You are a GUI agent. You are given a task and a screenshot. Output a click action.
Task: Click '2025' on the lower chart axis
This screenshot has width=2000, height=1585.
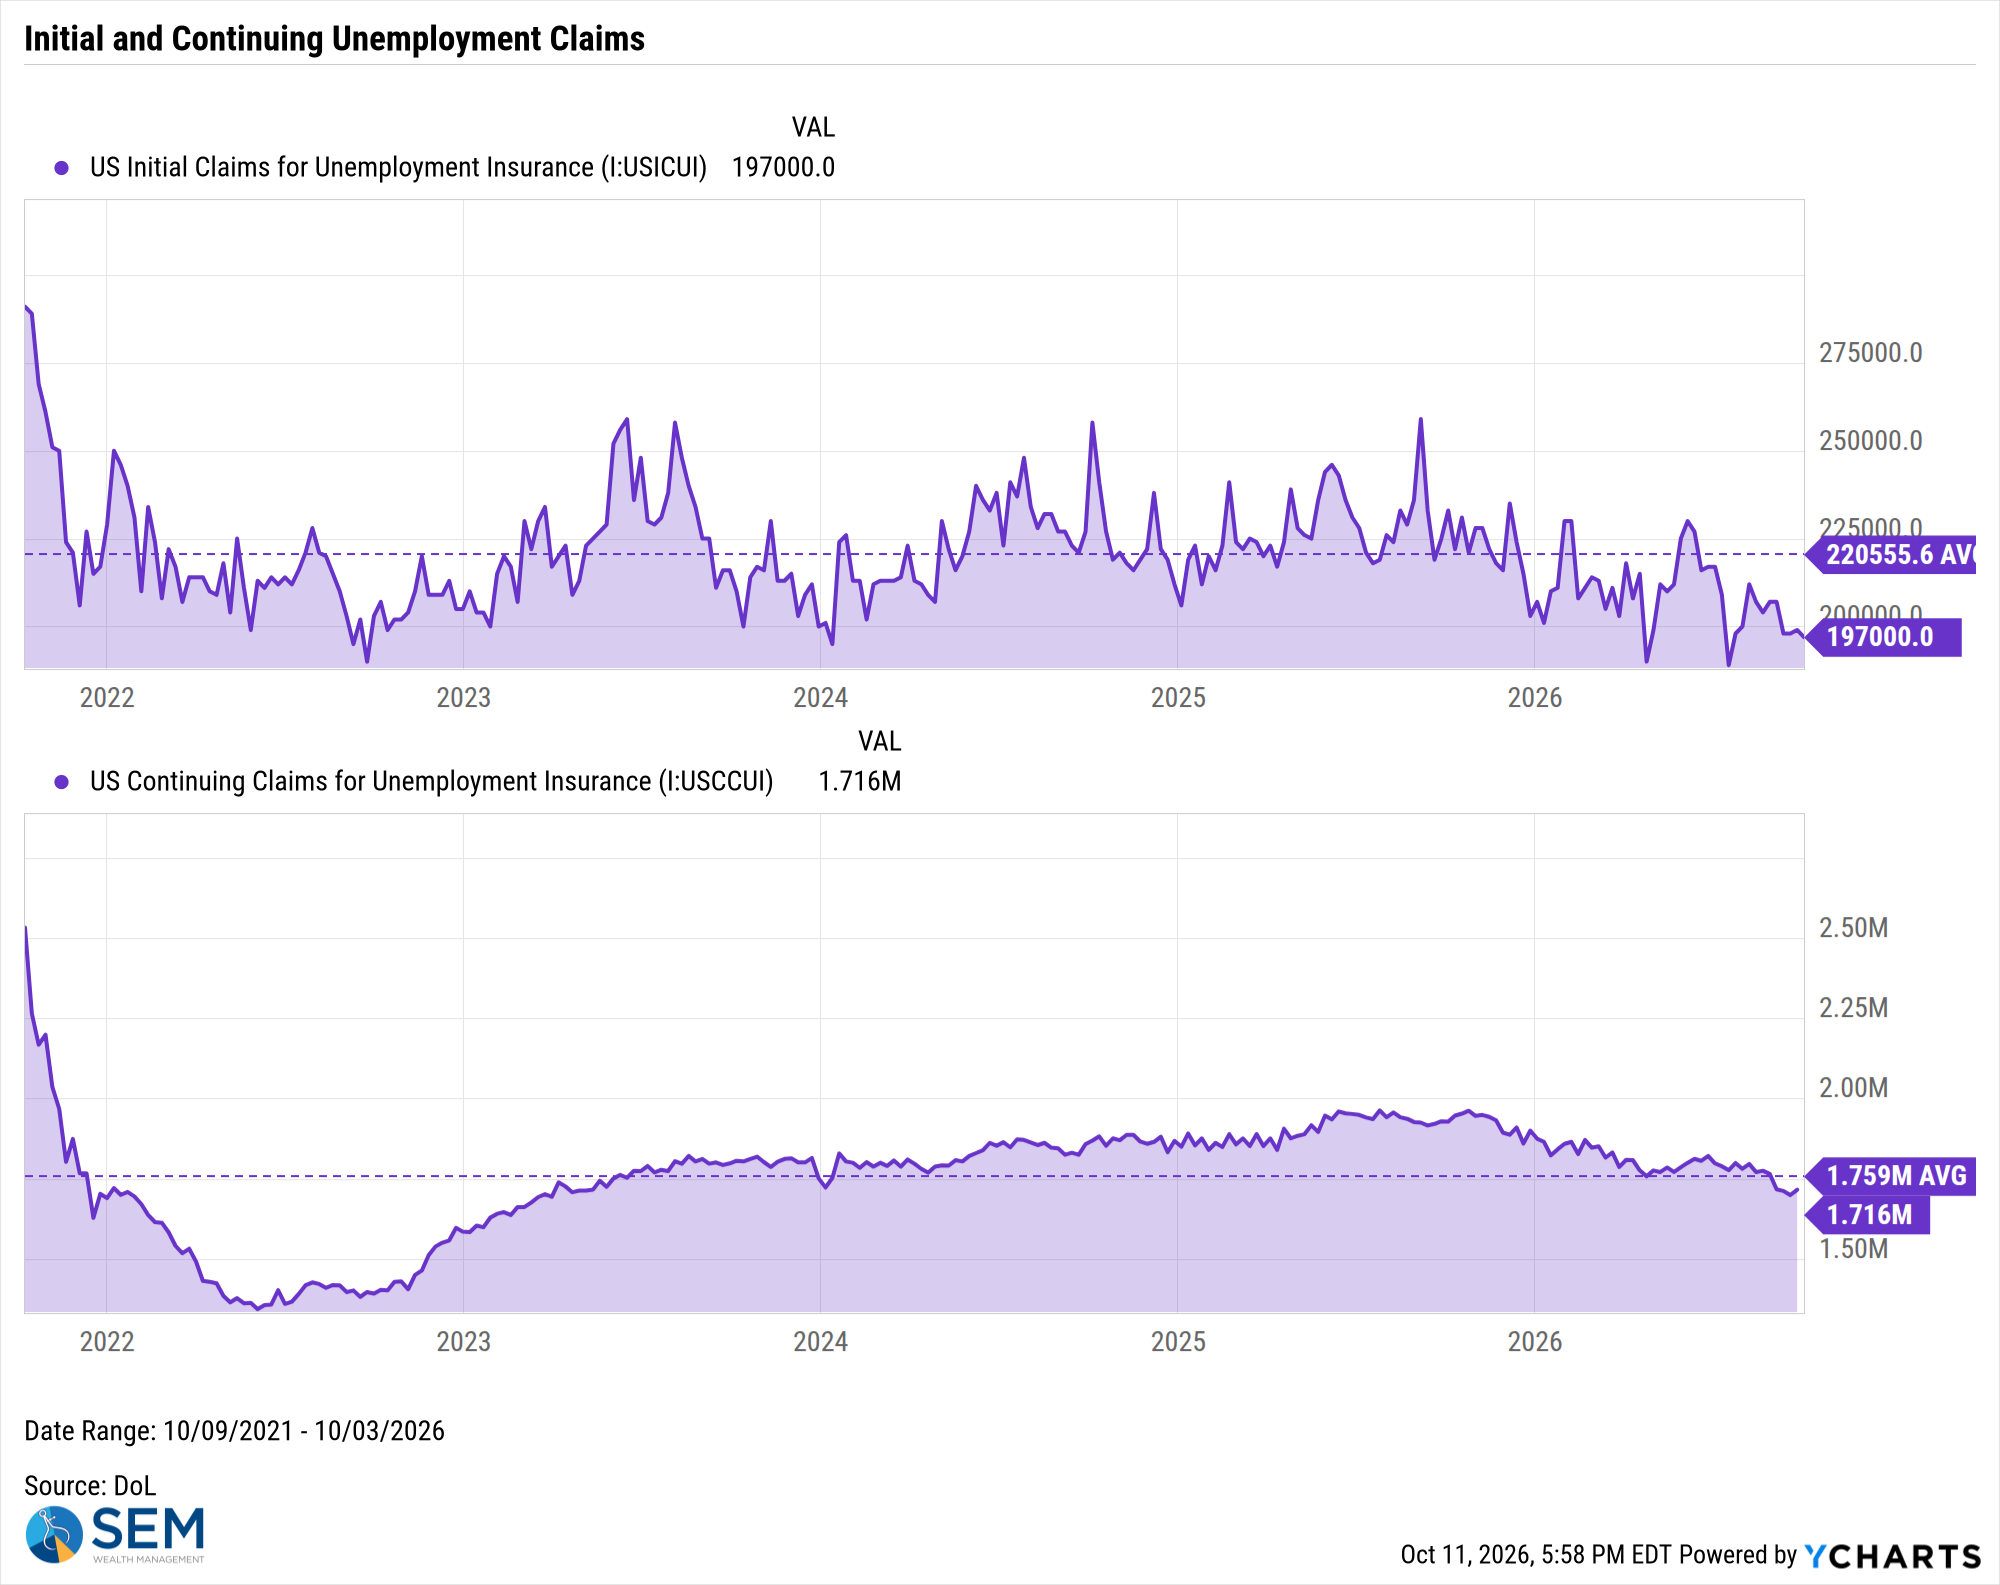[1178, 1342]
